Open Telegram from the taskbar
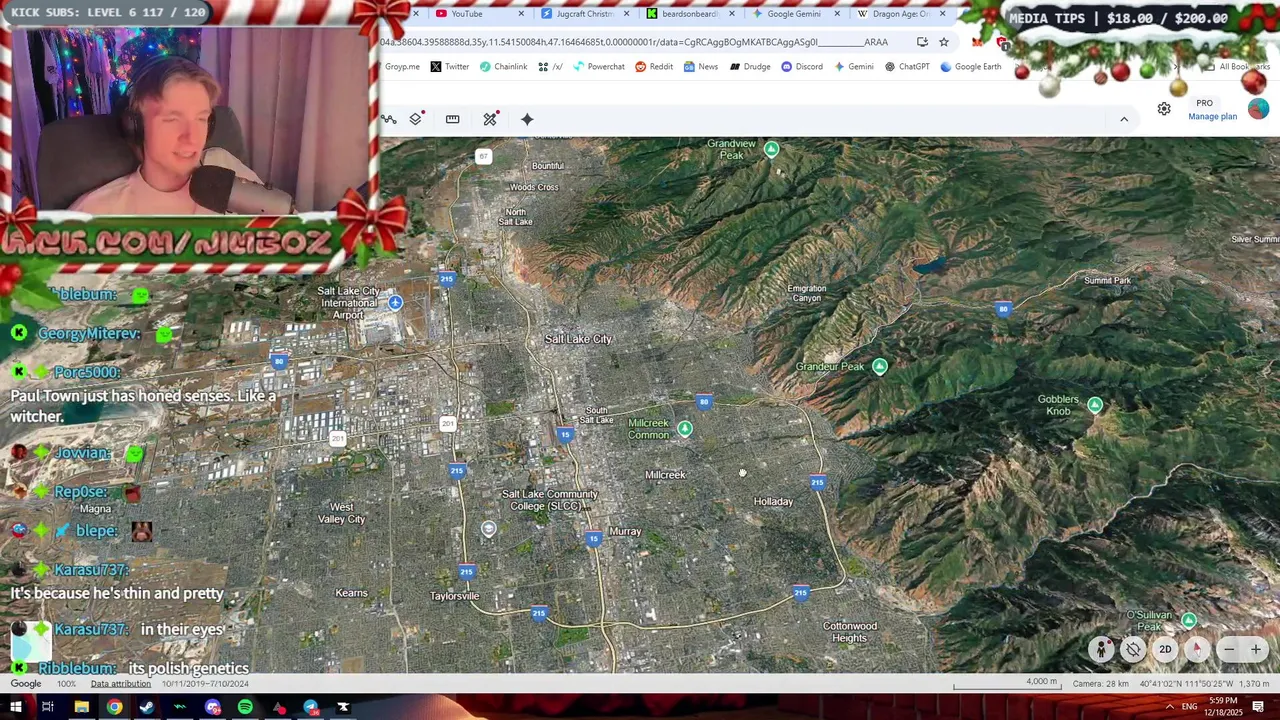The width and height of the screenshot is (1280, 720). 311,707
